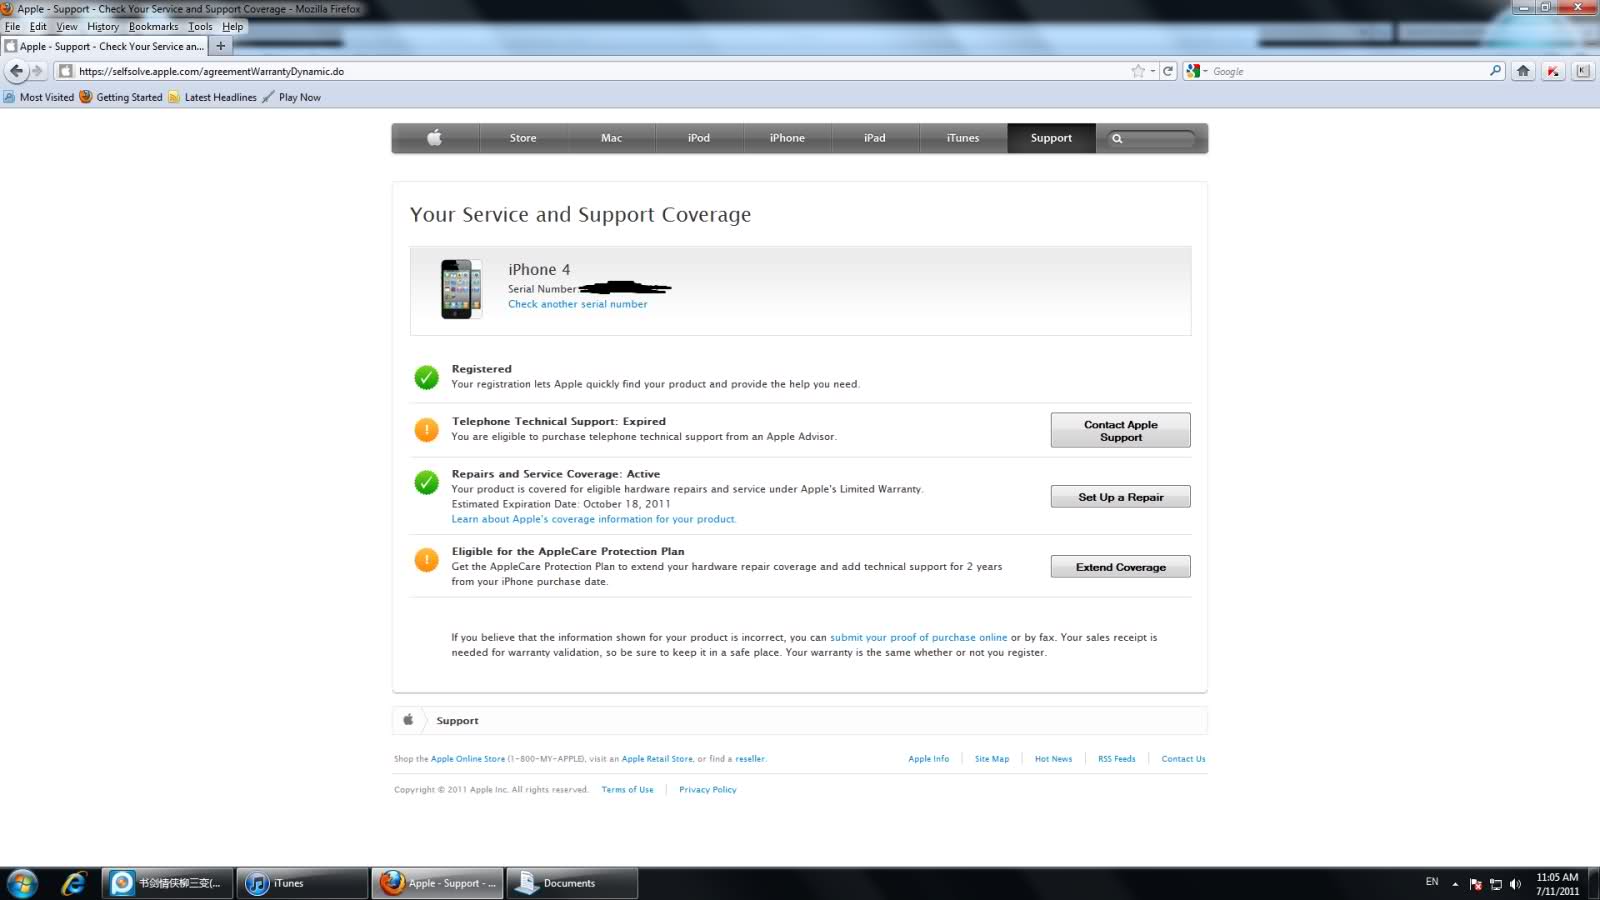Viewport: 1600px width, 900px height.
Task: Select Support tab in Apple navigation
Action: click(x=1051, y=138)
